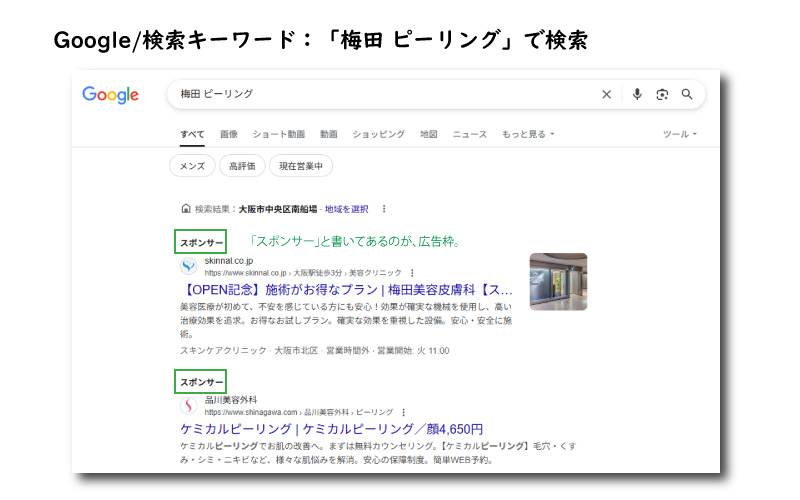
Task: Apply the メンズ filter chip
Action: 192,166
